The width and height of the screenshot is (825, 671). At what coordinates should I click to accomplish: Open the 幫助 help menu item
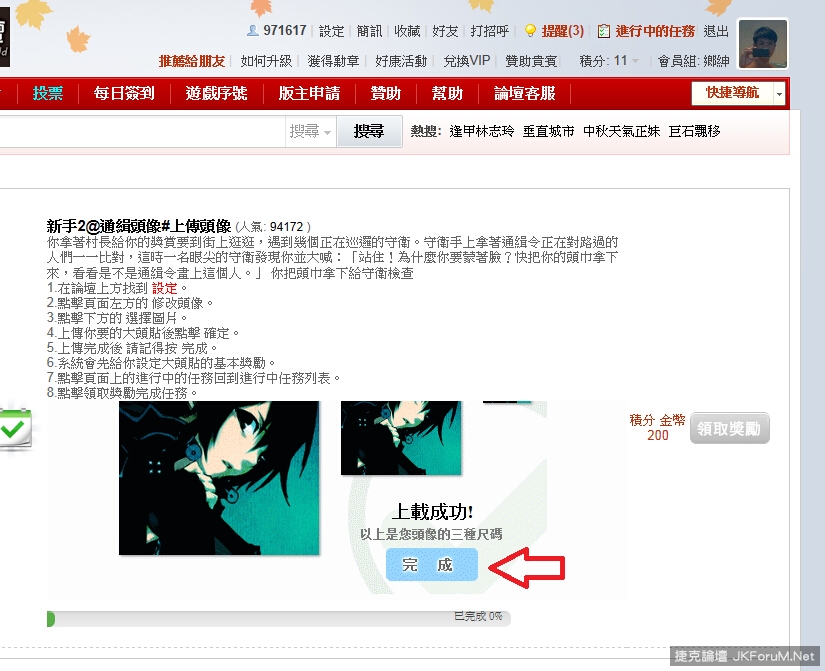tap(447, 93)
